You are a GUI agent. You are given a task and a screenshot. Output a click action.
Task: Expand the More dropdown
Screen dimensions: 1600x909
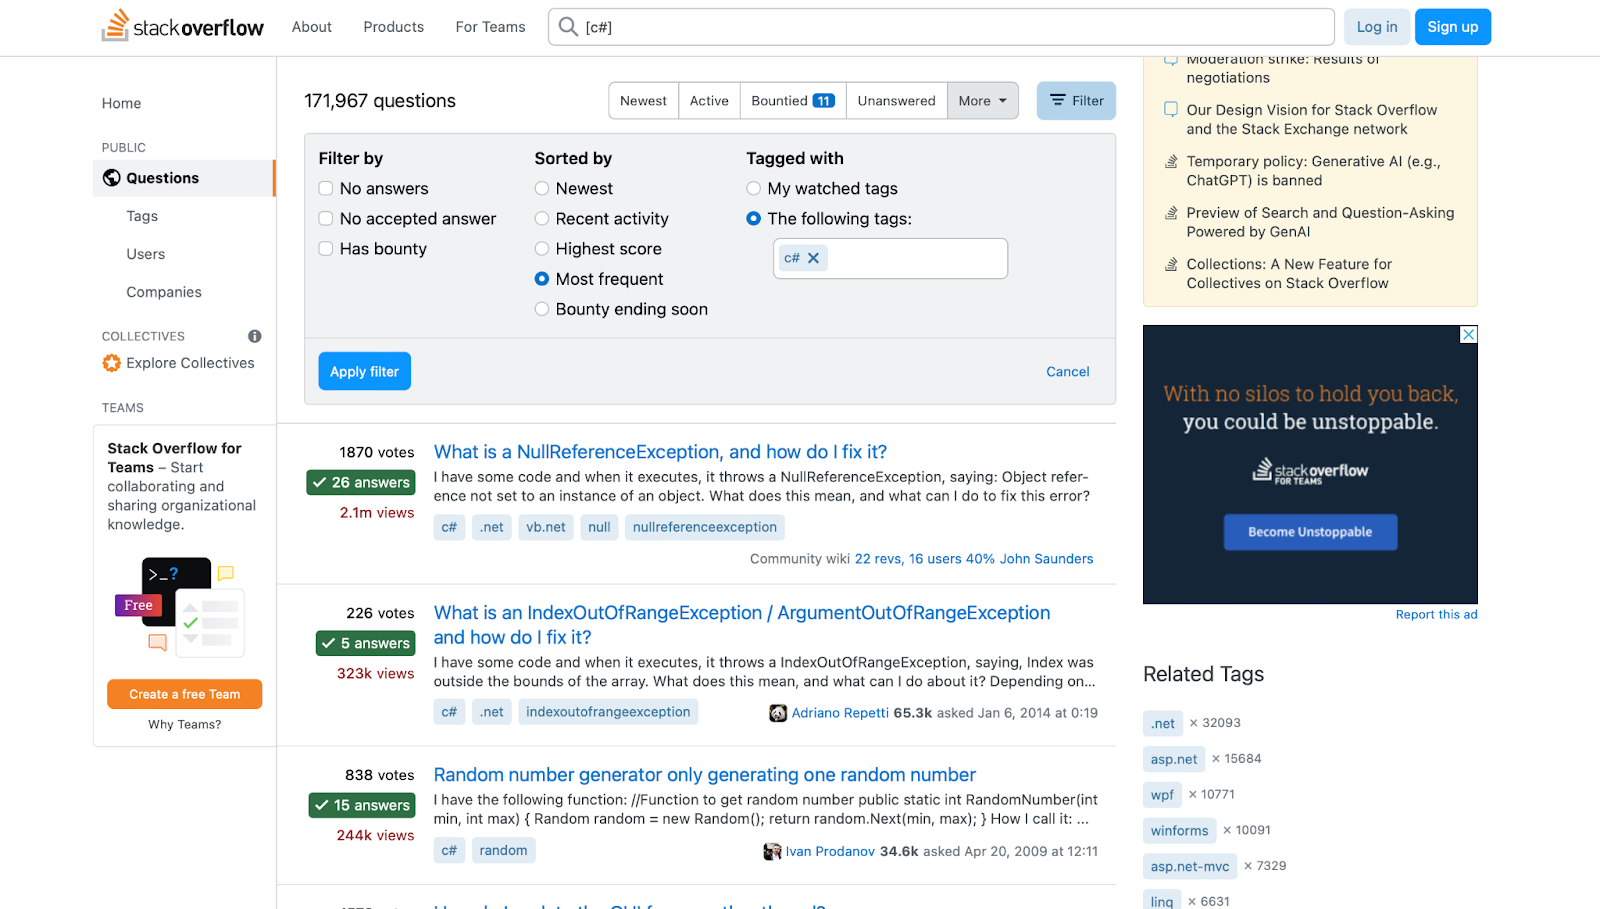pos(982,101)
